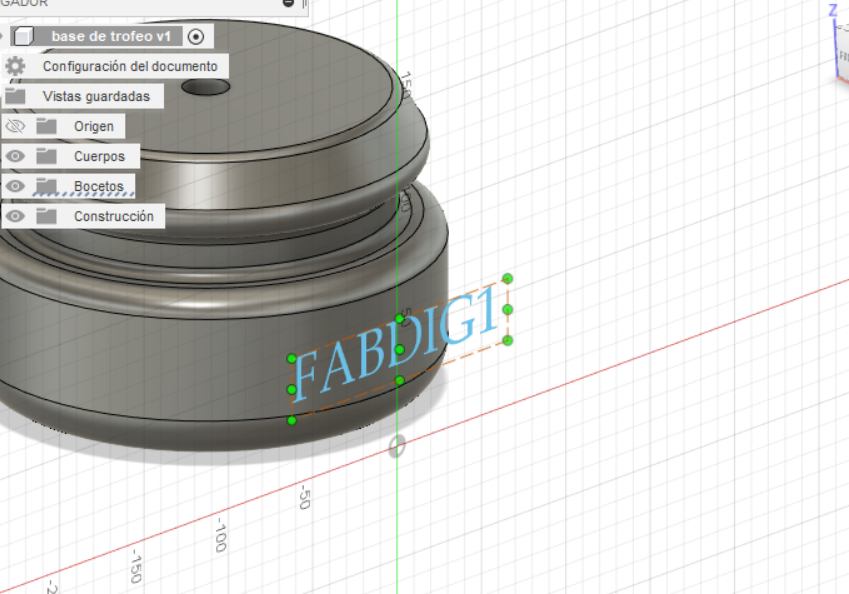Screen dimensions: 849x594
Task: Click the top-edge middle handle of the FABDIG1 text box
Action: tap(400, 319)
